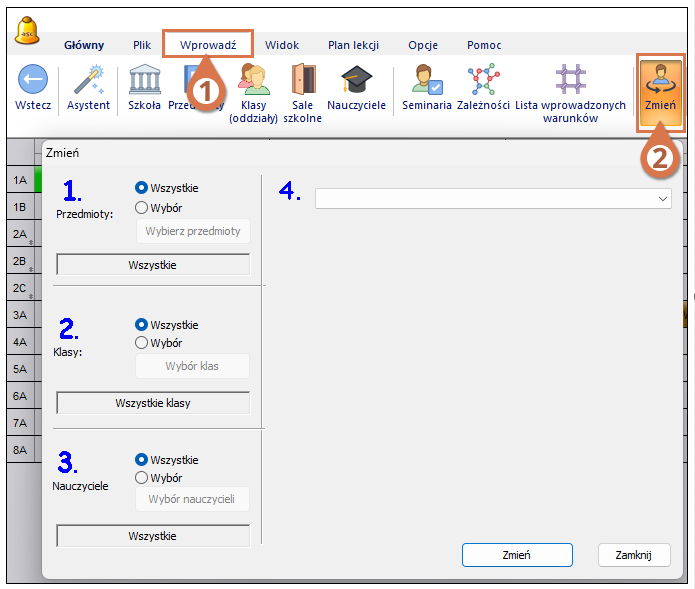The width and height of the screenshot is (695, 589).
Task: Open Sale szkolne door icon
Action: [x=302, y=80]
